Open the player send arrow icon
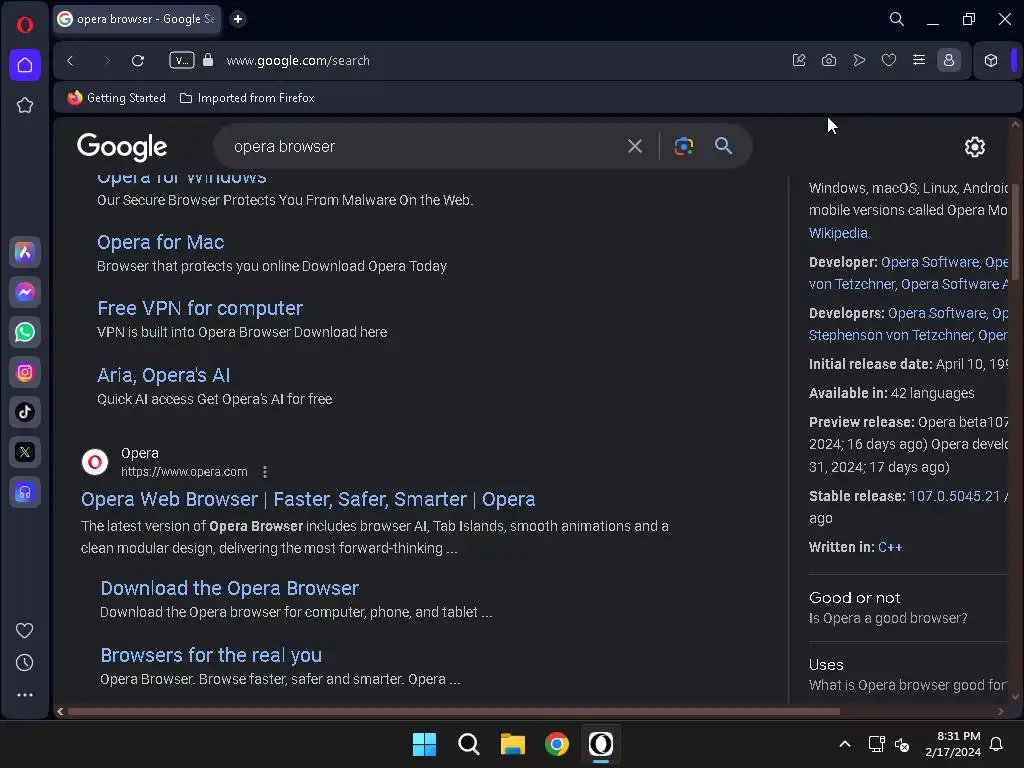 coord(859,60)
